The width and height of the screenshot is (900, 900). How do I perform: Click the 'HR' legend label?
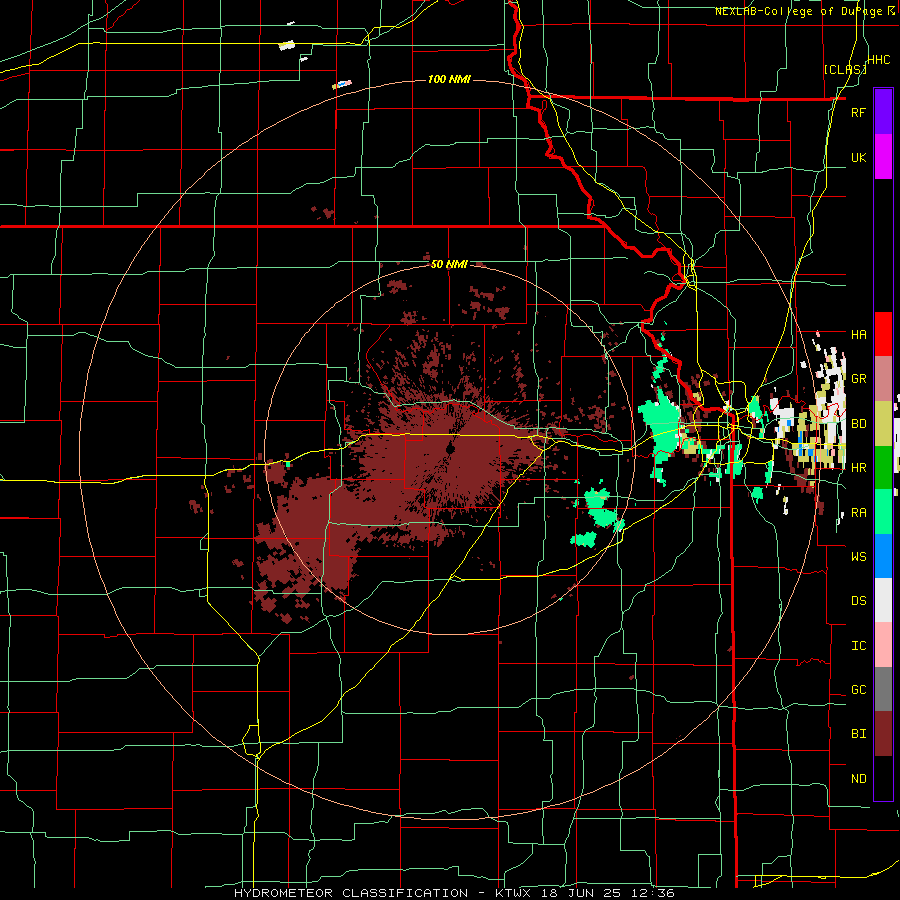coord(858,468)
